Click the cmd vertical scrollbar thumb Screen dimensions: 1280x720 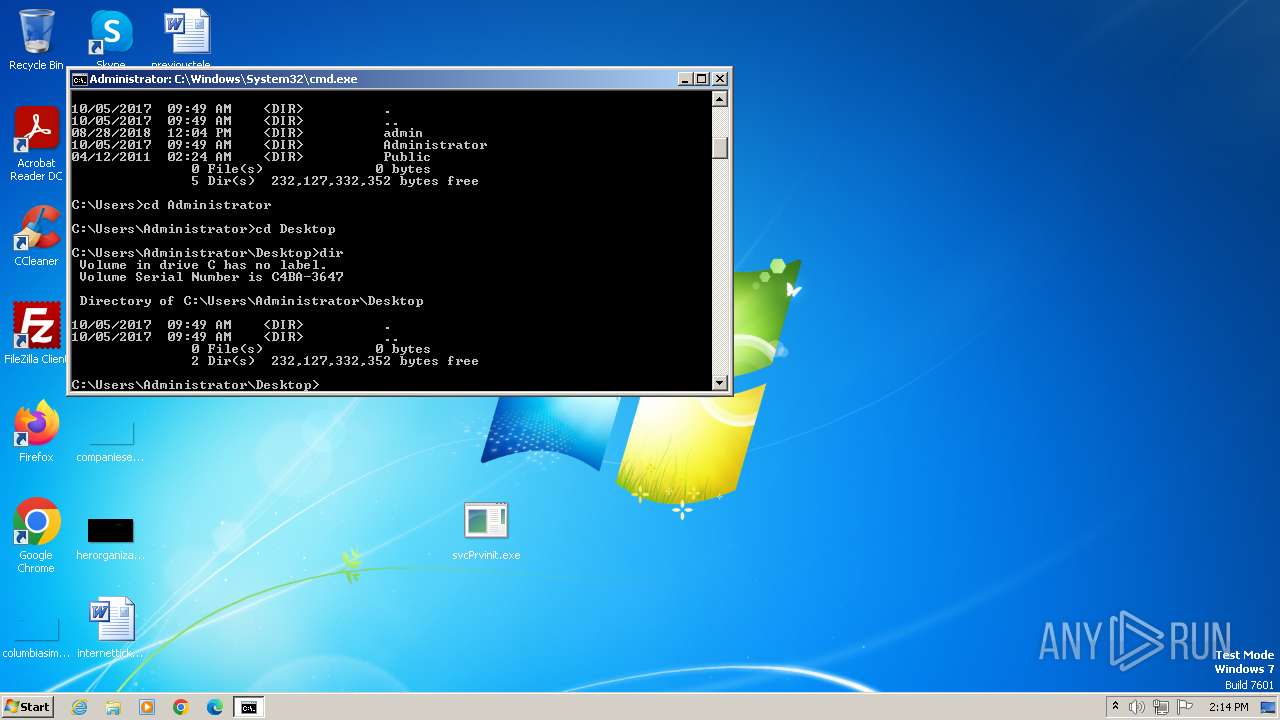coord(719,147)
